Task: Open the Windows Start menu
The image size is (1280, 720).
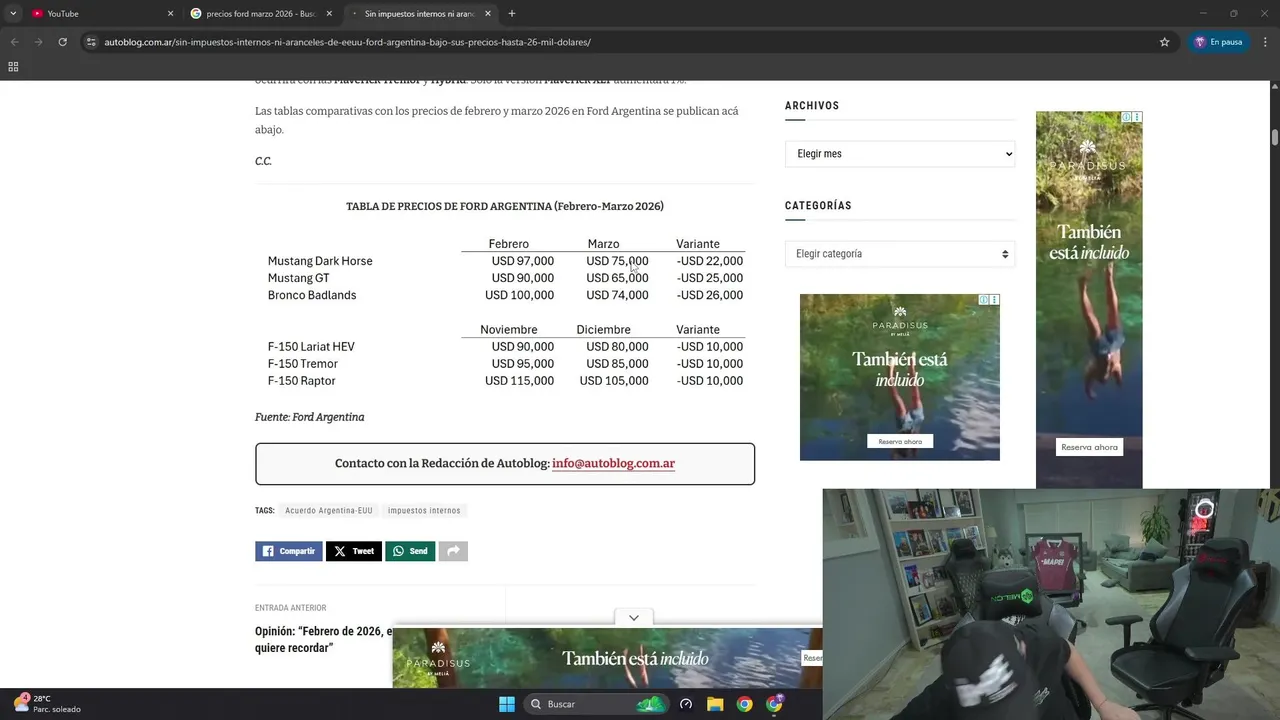Action: pos(506,704)
